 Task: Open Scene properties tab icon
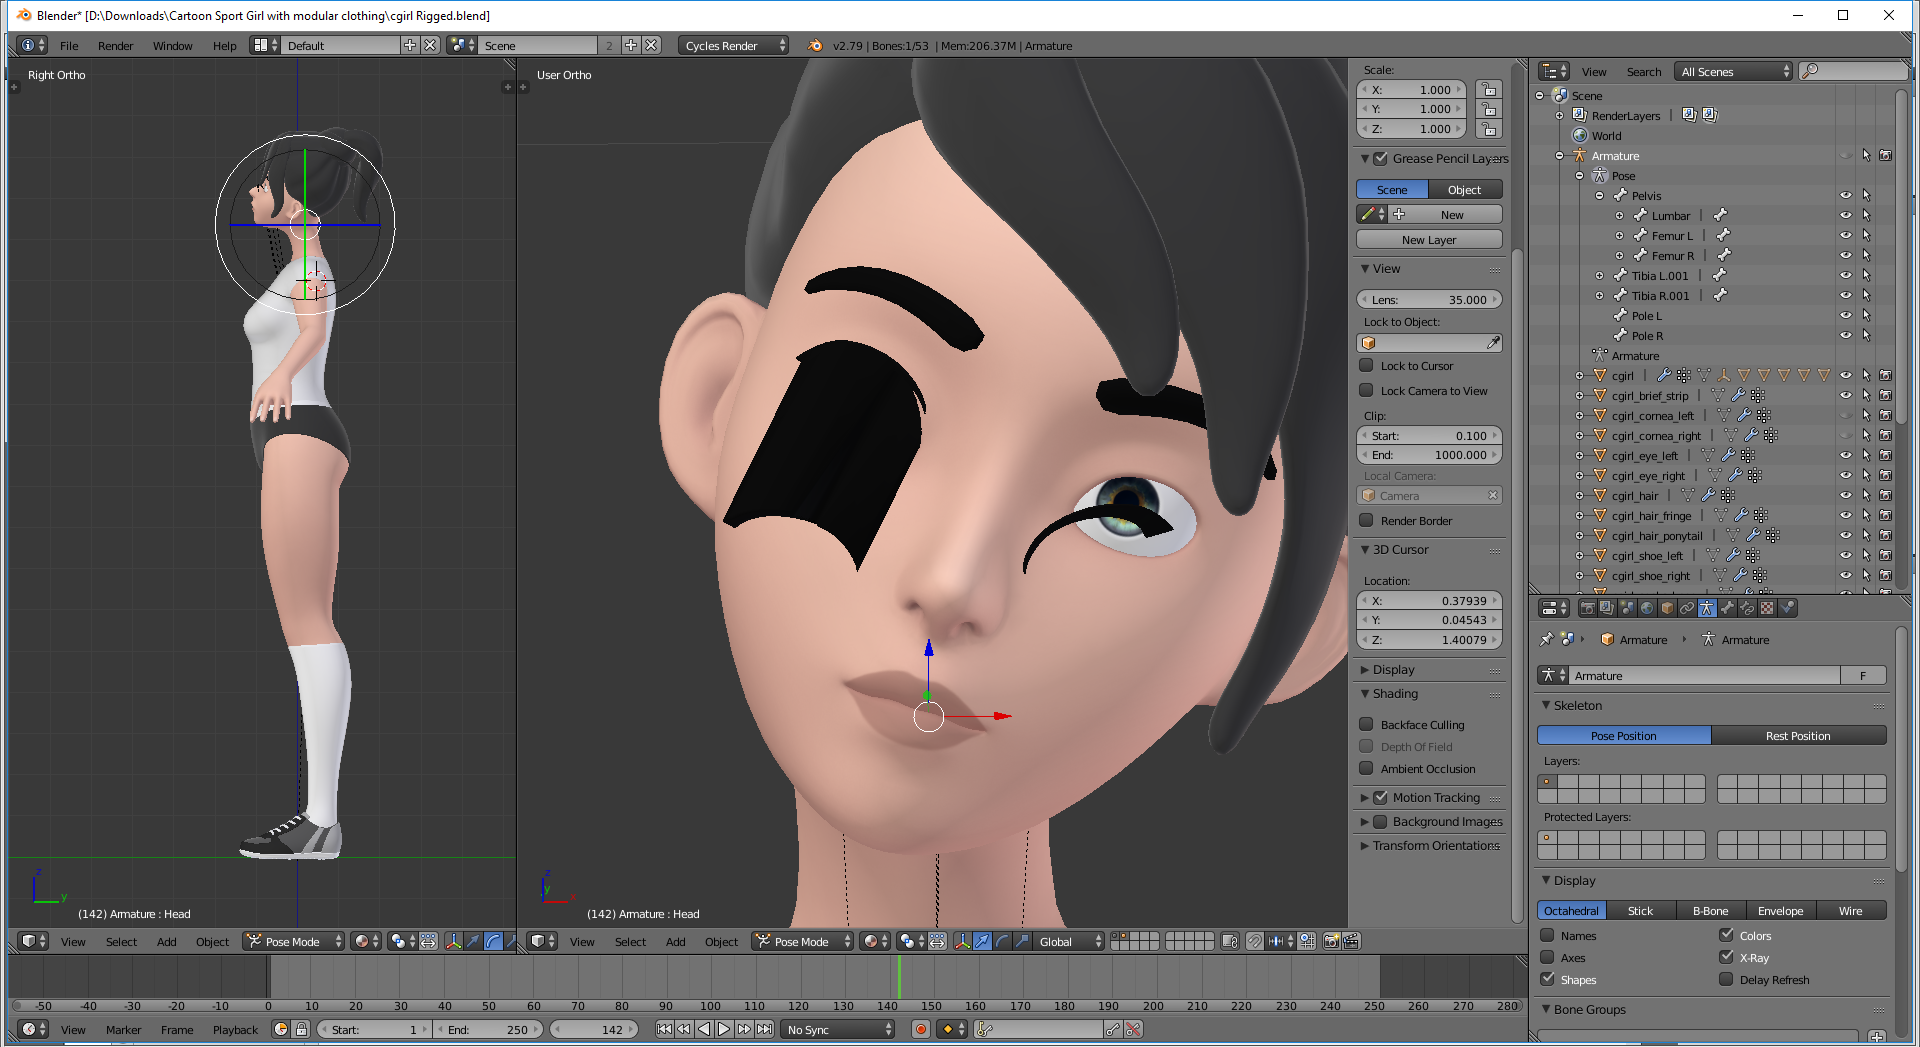[x=1627, y=608]
